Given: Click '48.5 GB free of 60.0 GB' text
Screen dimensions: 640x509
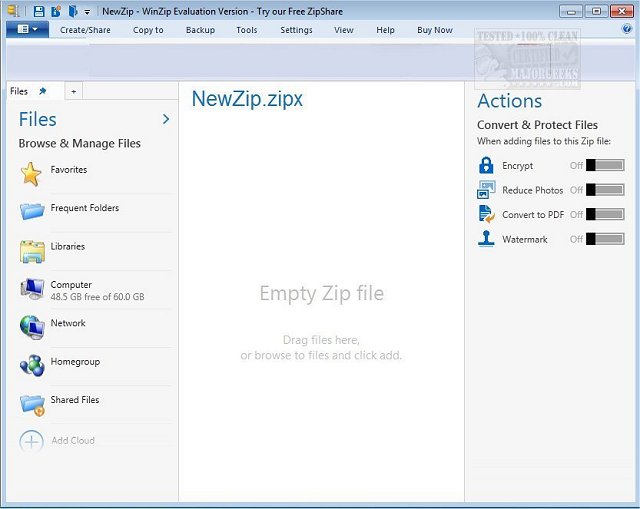Looking at the screenshot, I should pyautogui.click(x=98, y=297).
